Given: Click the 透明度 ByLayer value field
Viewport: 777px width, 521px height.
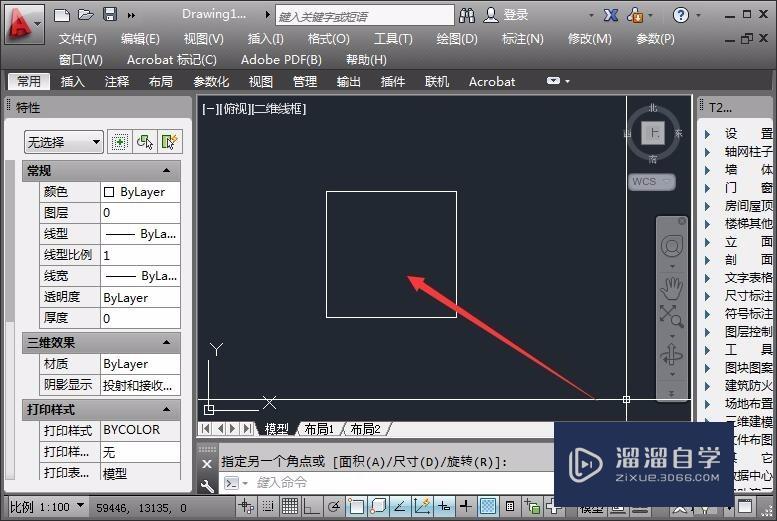Looking at the screenshot, I should tap(140, 297).
